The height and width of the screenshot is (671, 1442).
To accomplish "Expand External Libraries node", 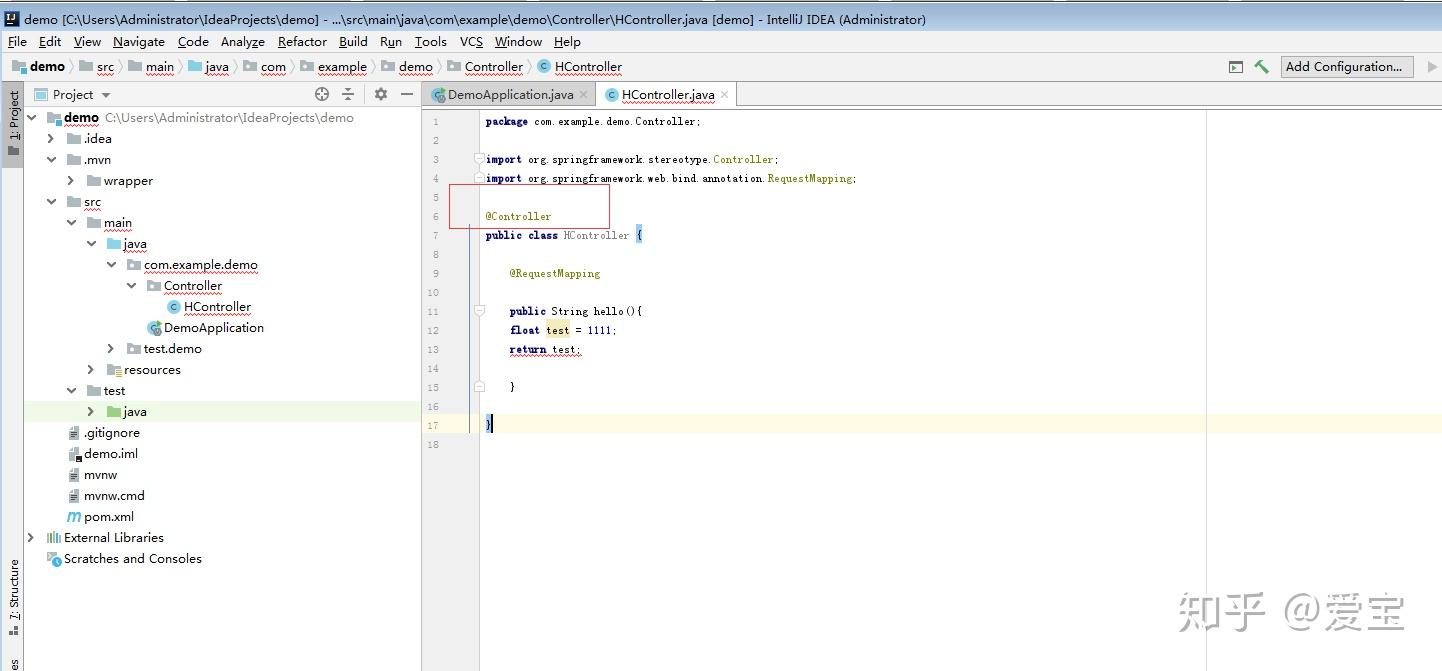I will tap(31, 538).
